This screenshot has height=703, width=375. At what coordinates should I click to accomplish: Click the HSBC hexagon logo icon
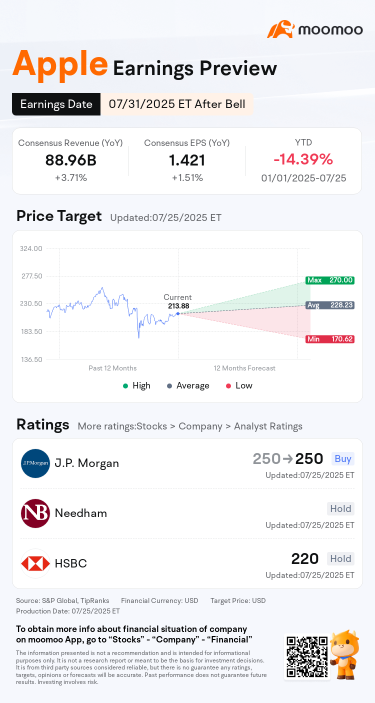35,563
